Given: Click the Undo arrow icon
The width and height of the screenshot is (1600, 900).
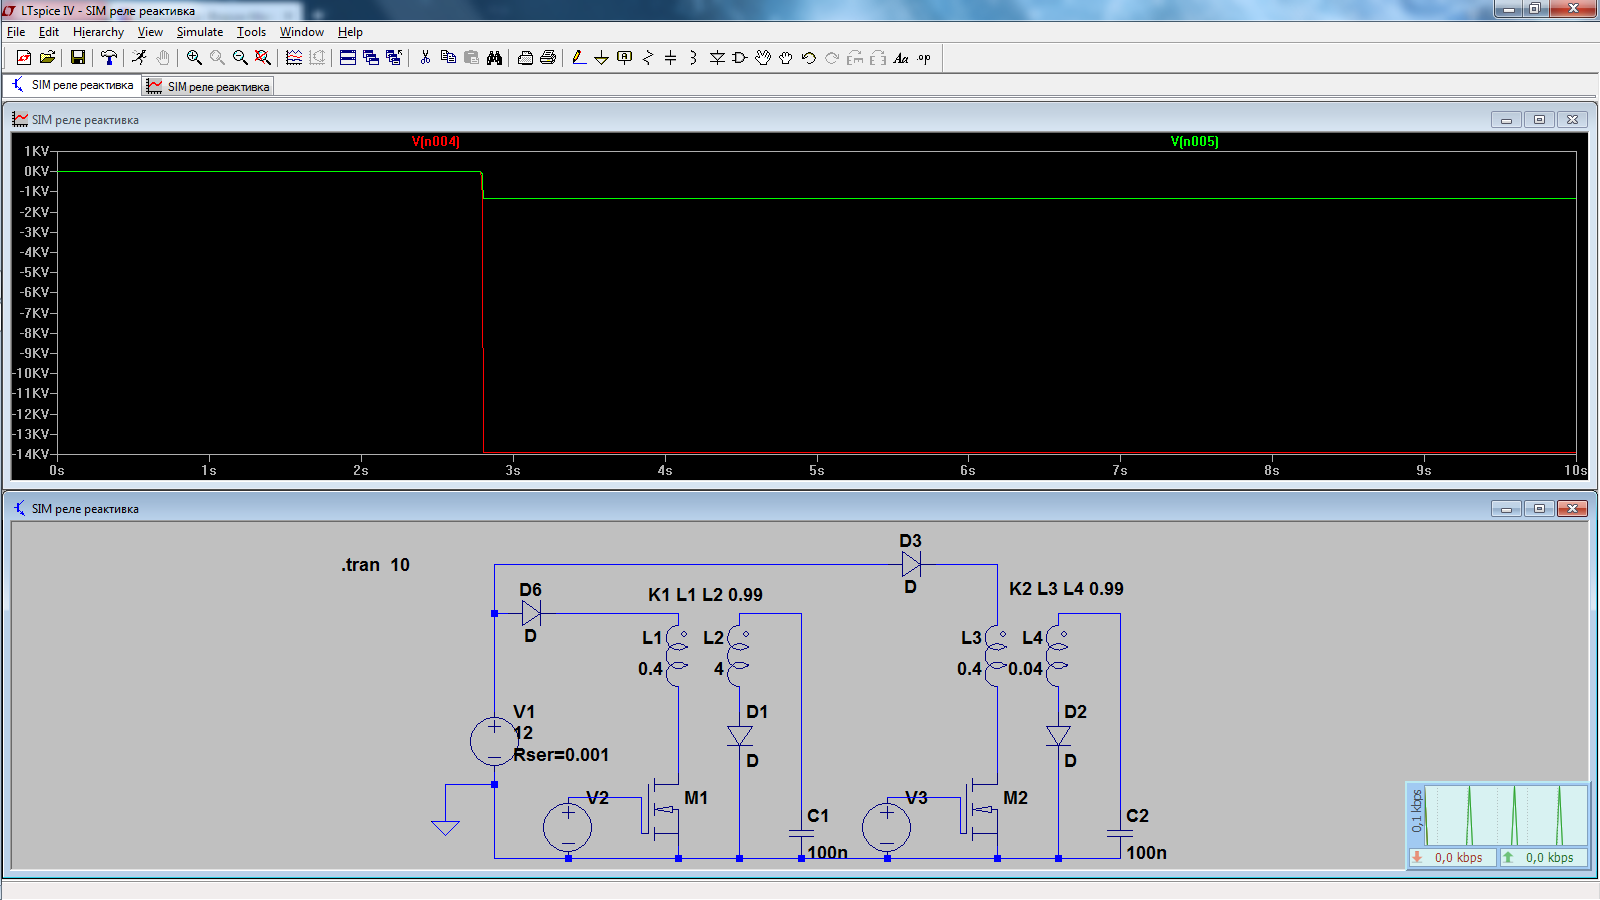Looking at the screenshot, I should (809, 58).
